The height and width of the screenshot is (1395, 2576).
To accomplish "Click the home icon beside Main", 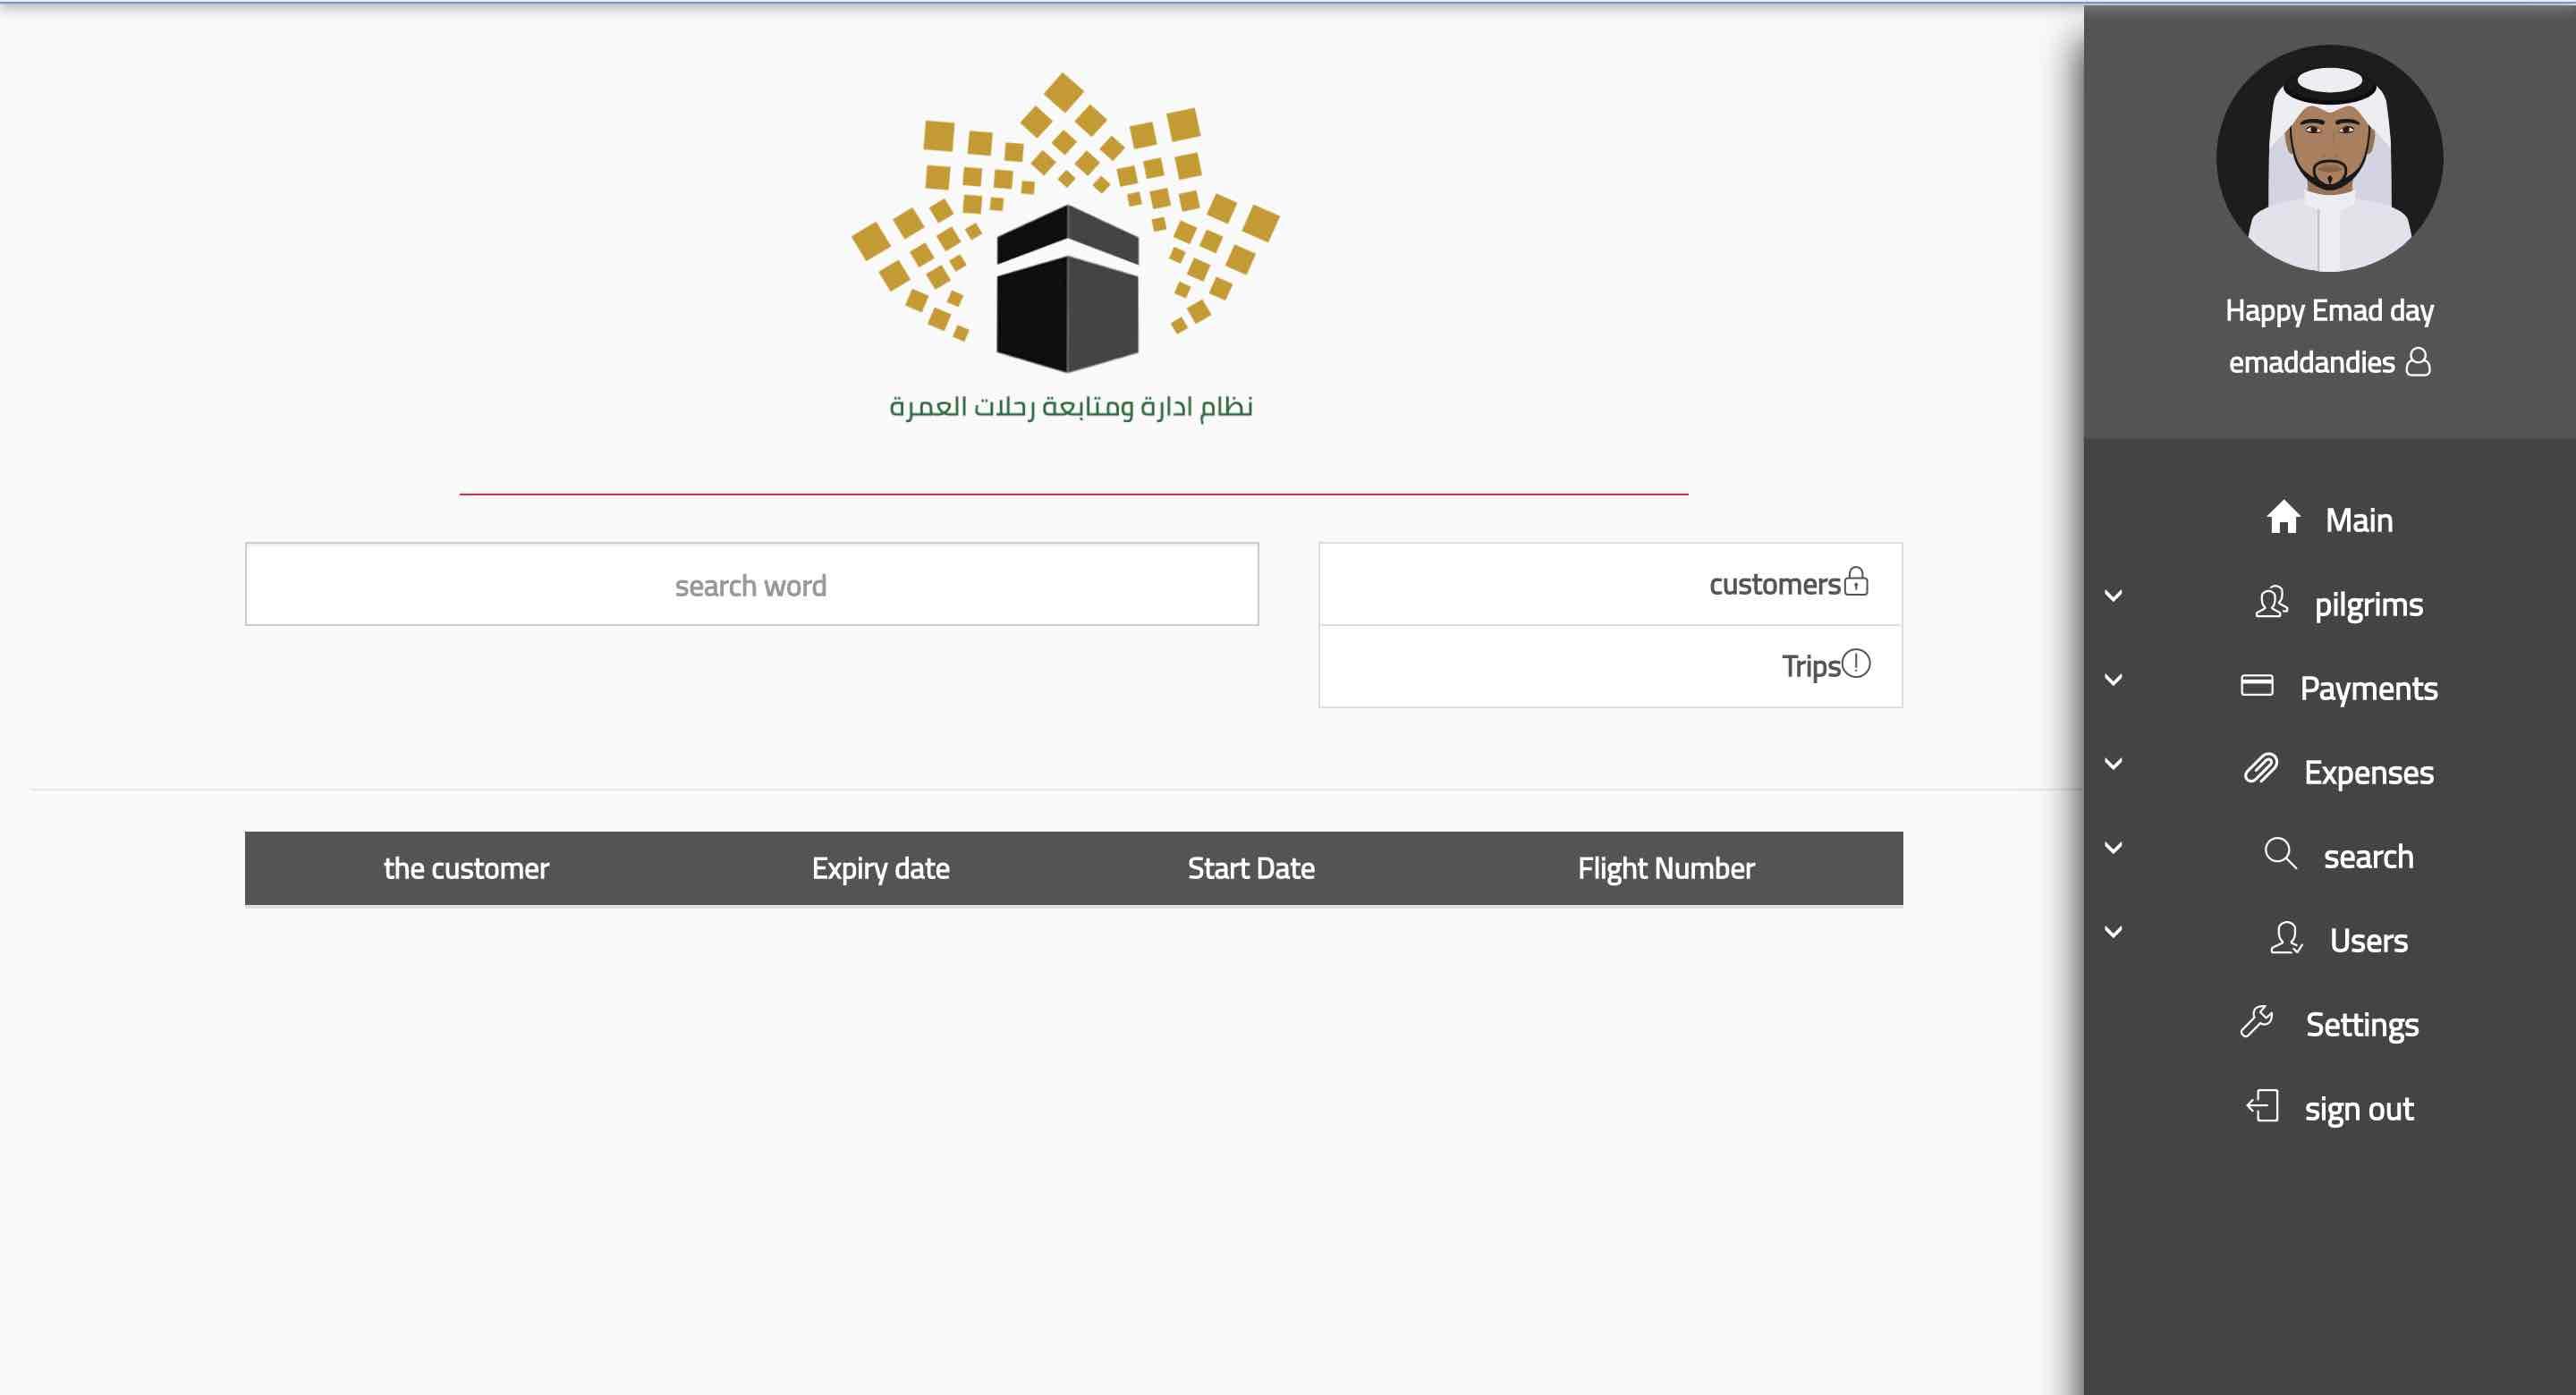I will [2283, 518].
